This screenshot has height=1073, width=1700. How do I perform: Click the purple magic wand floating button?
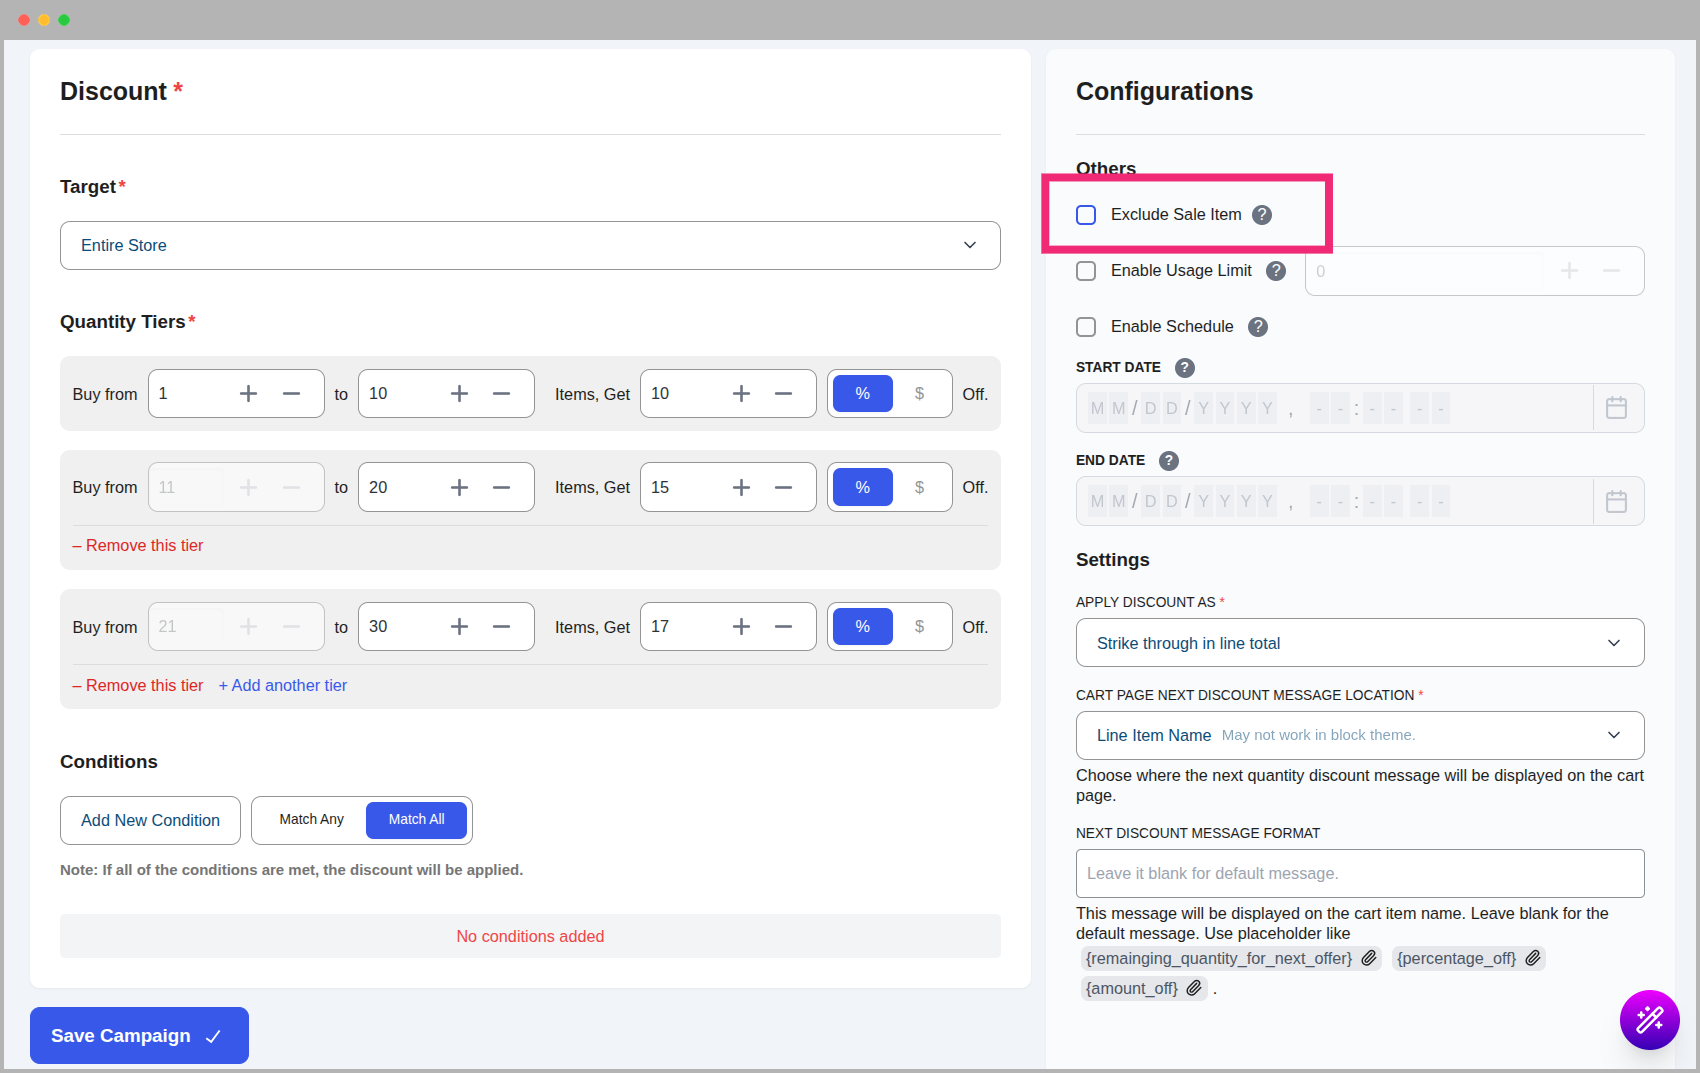pyautogui.click(x=1649, y=1019)
